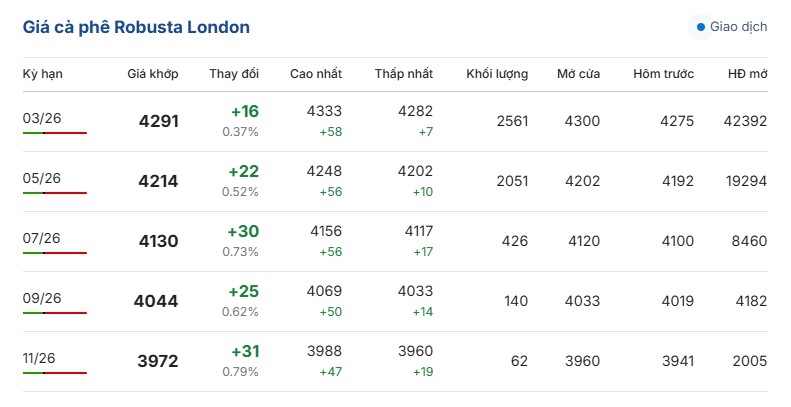Click the range bar under 11/26
This screenshot has height=407, width=791.
55,373
